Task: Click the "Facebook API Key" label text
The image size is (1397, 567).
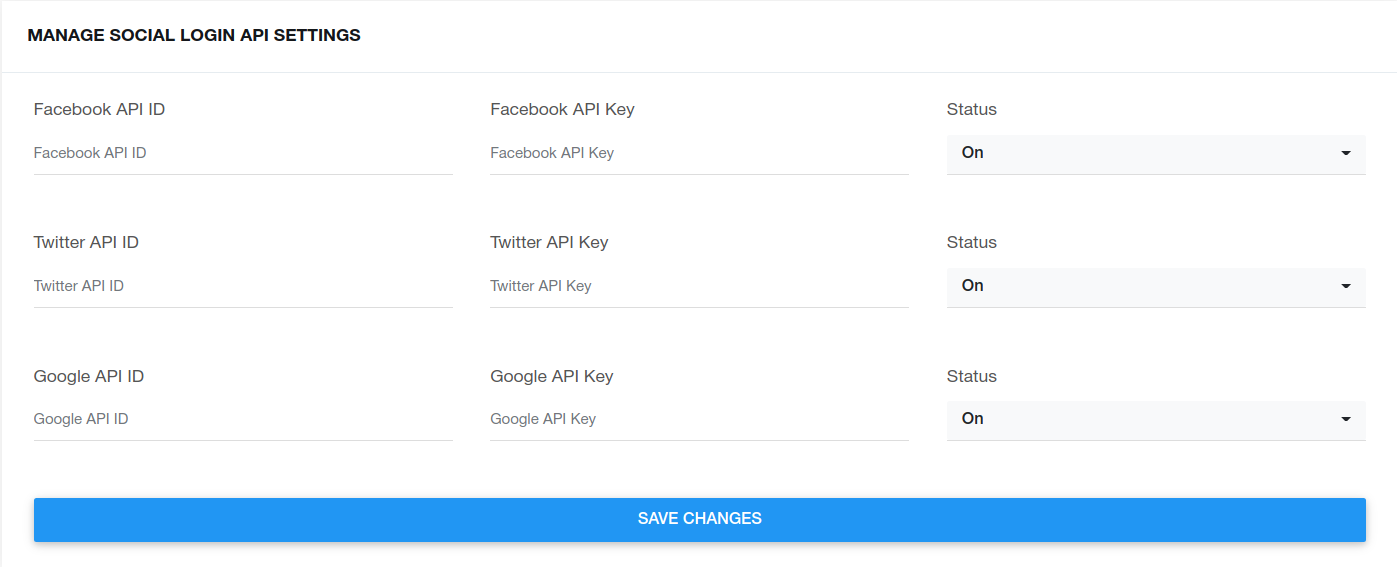Action: coord(562,109)
